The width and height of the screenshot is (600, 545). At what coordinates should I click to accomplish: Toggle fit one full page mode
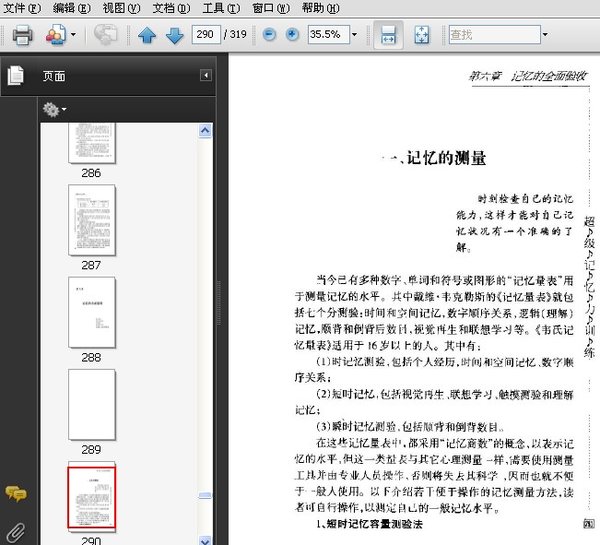click(x=422, y=35)
